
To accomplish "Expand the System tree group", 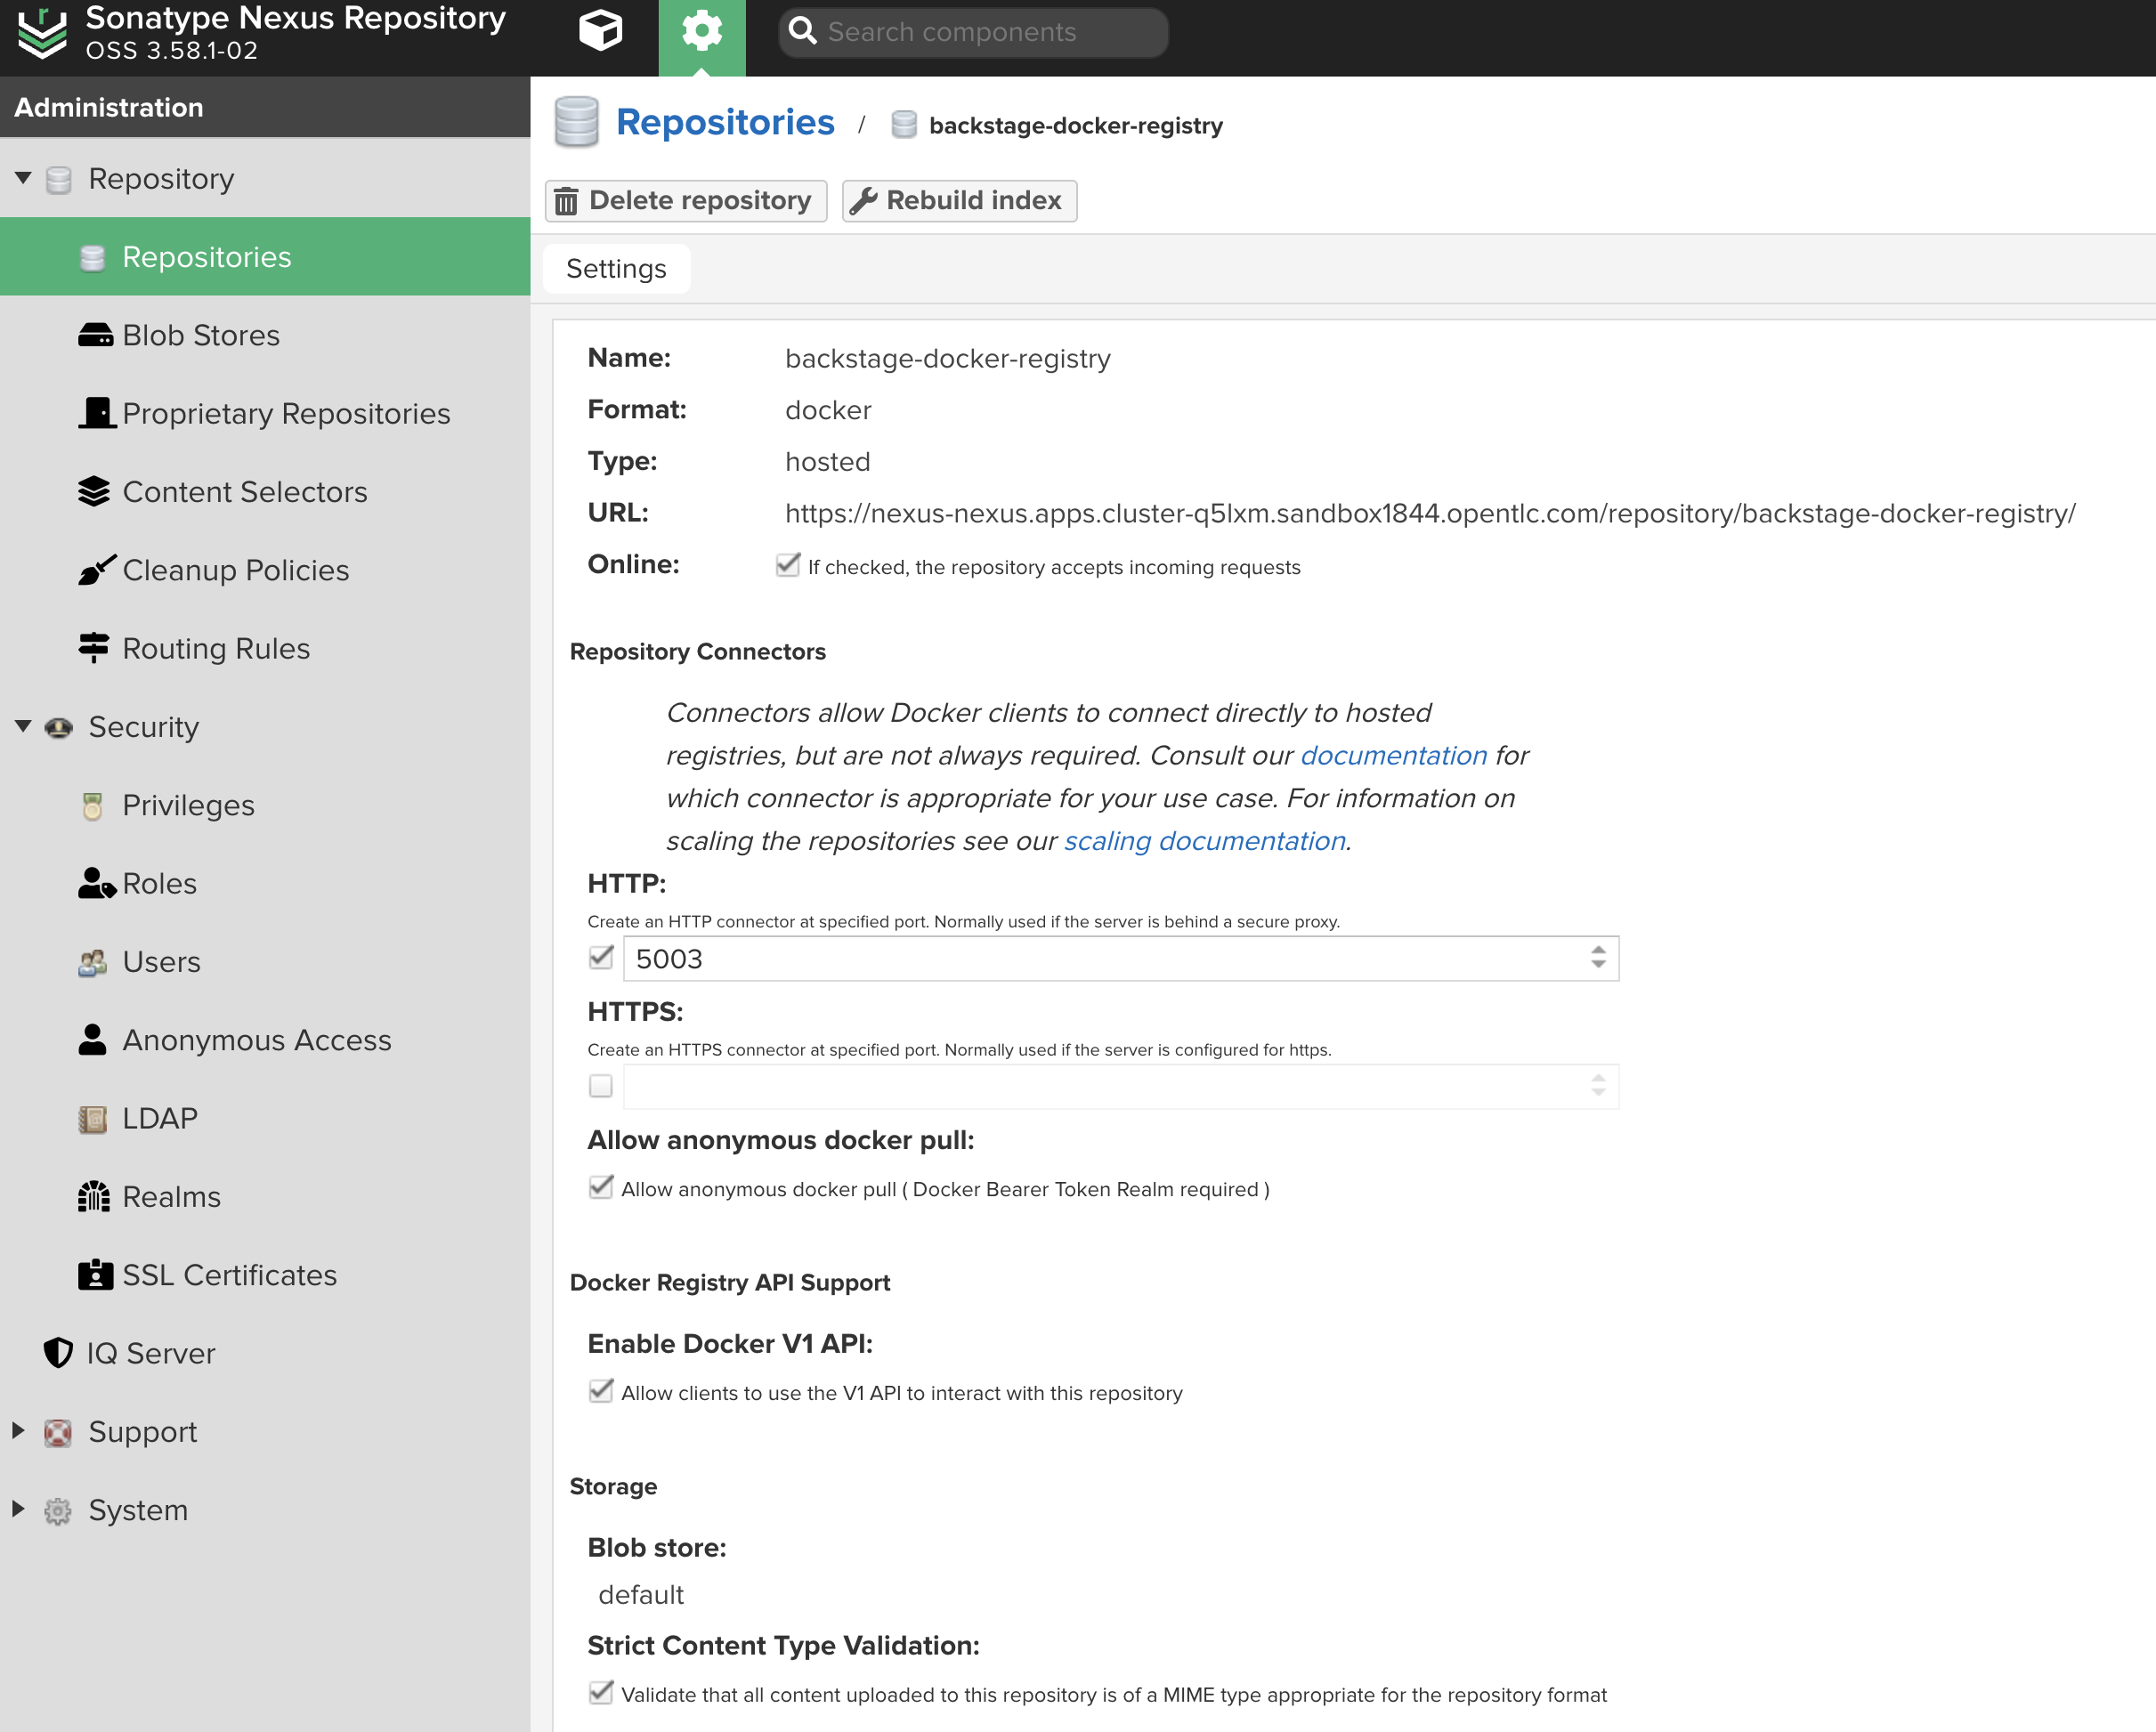I will pos(18,1509).
